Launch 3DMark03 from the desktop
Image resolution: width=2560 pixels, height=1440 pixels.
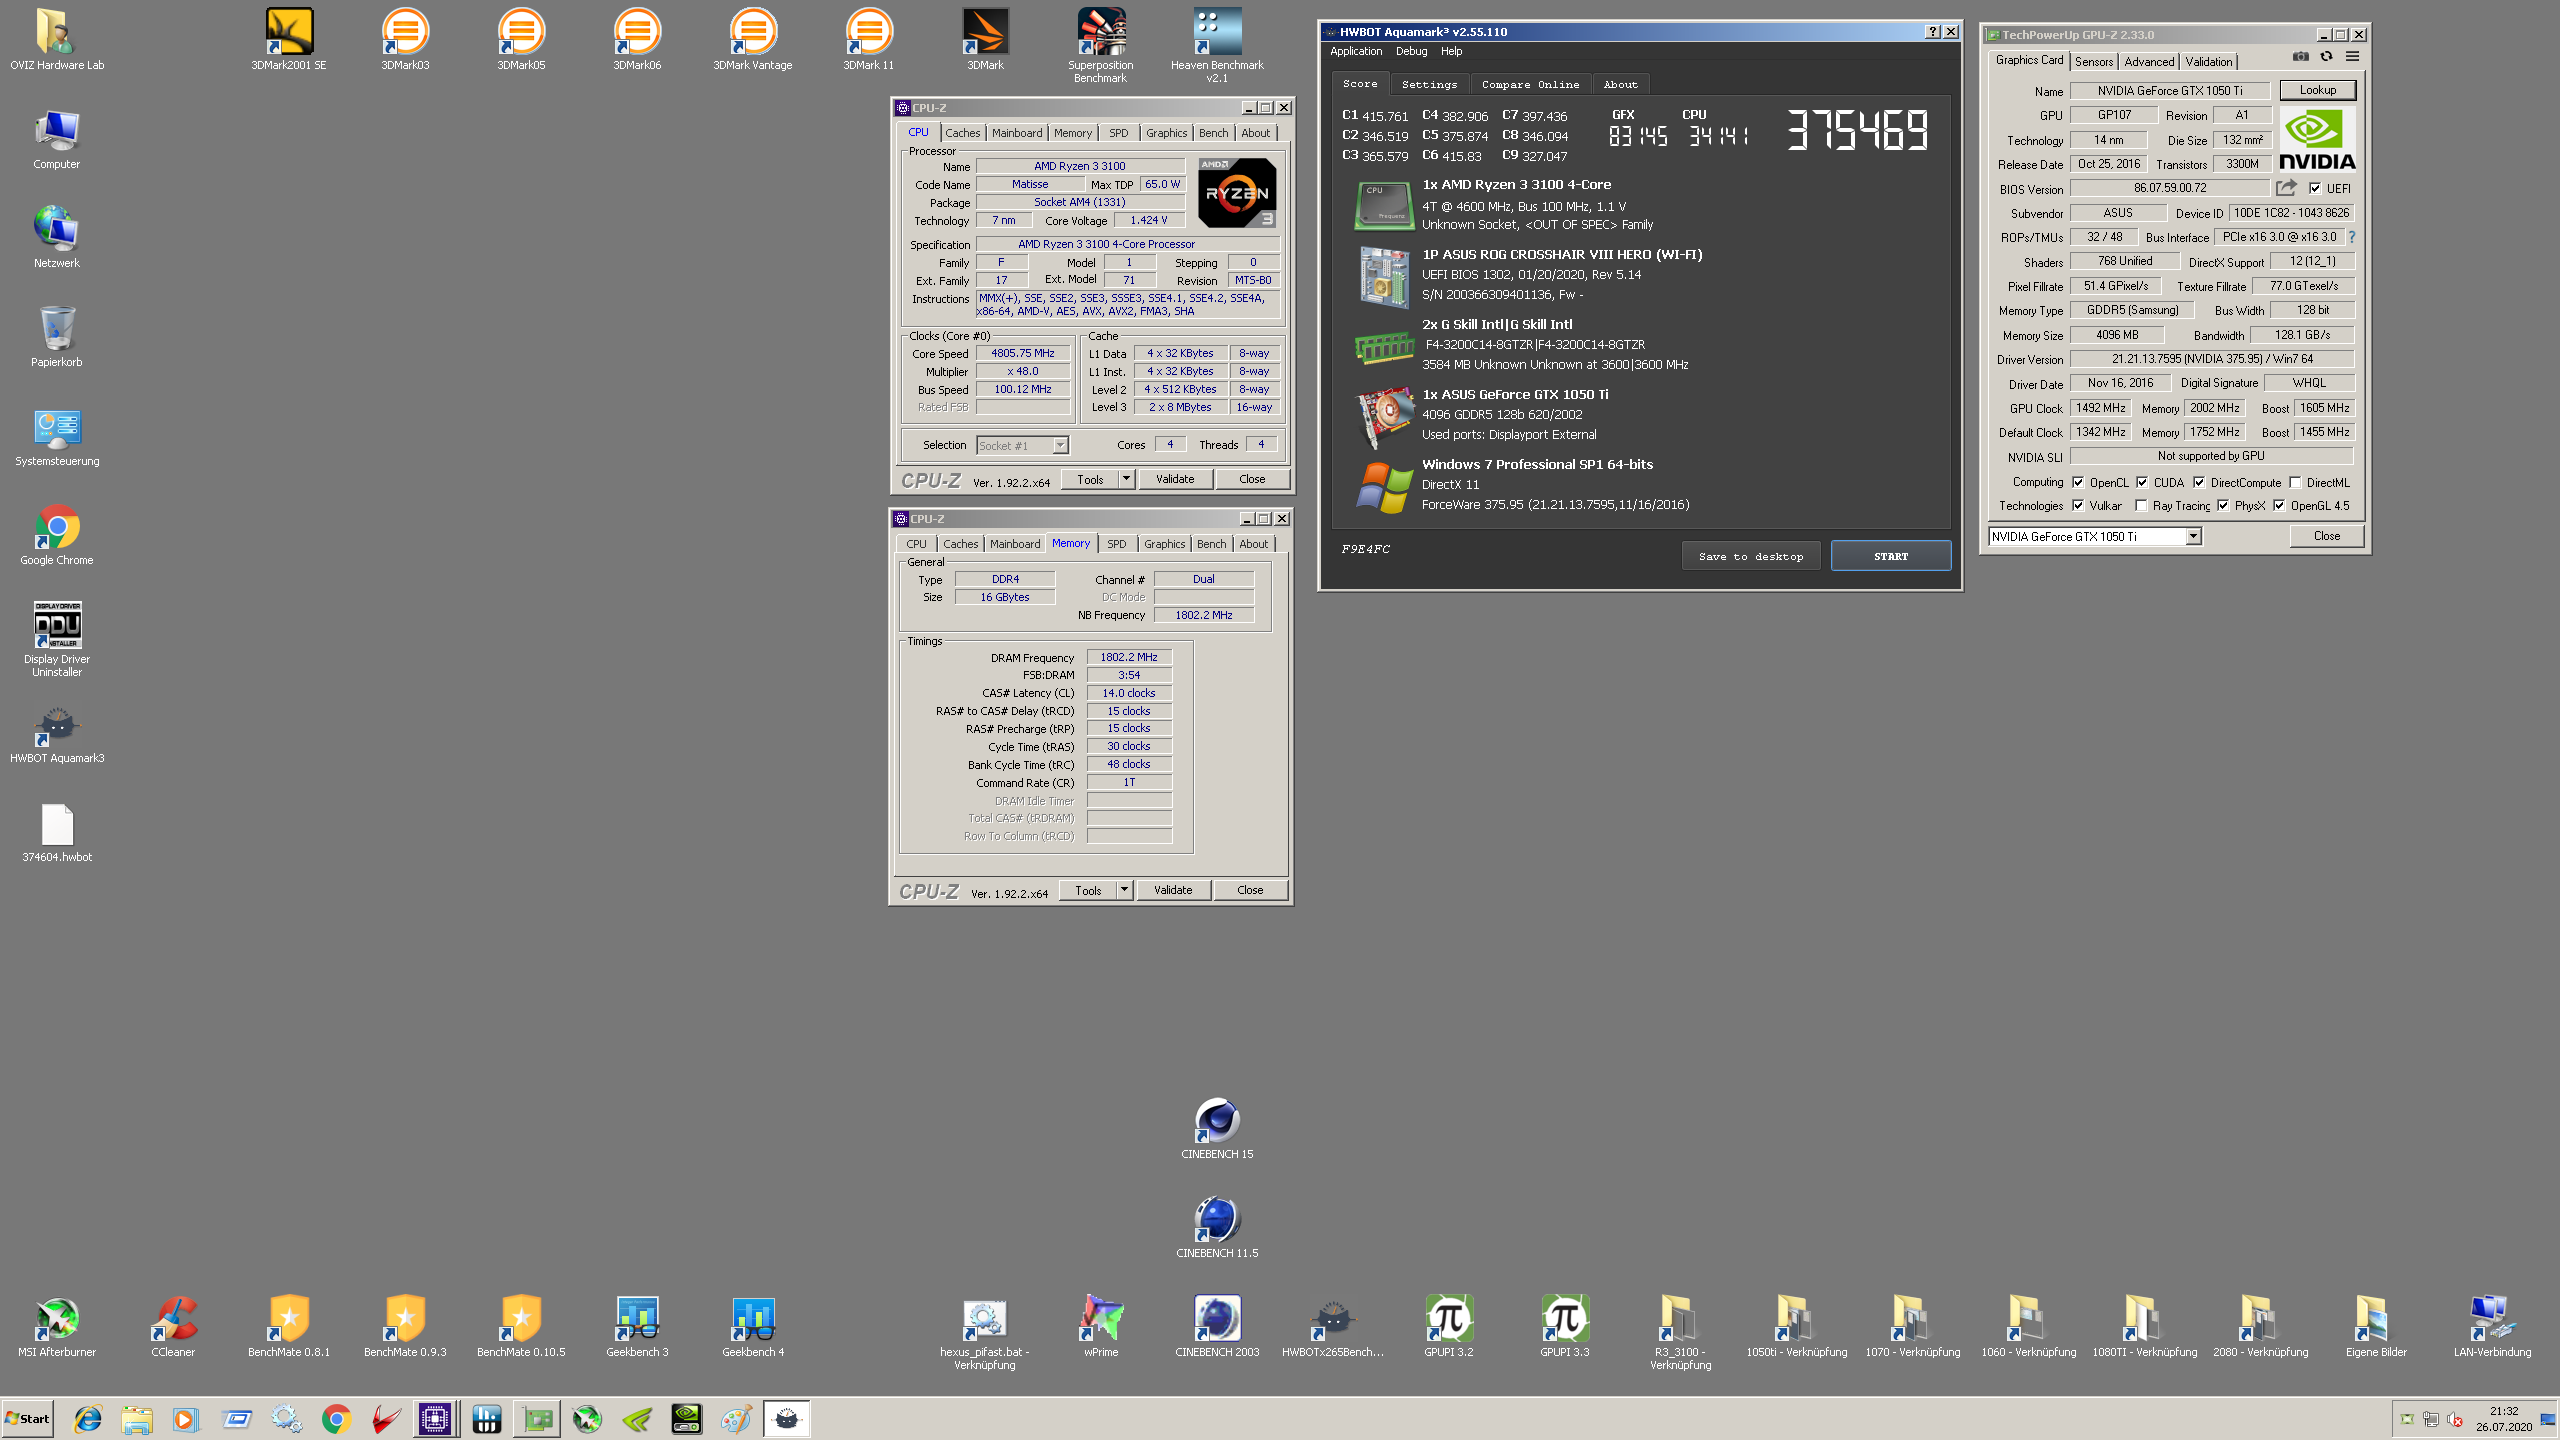pos(405,40)
